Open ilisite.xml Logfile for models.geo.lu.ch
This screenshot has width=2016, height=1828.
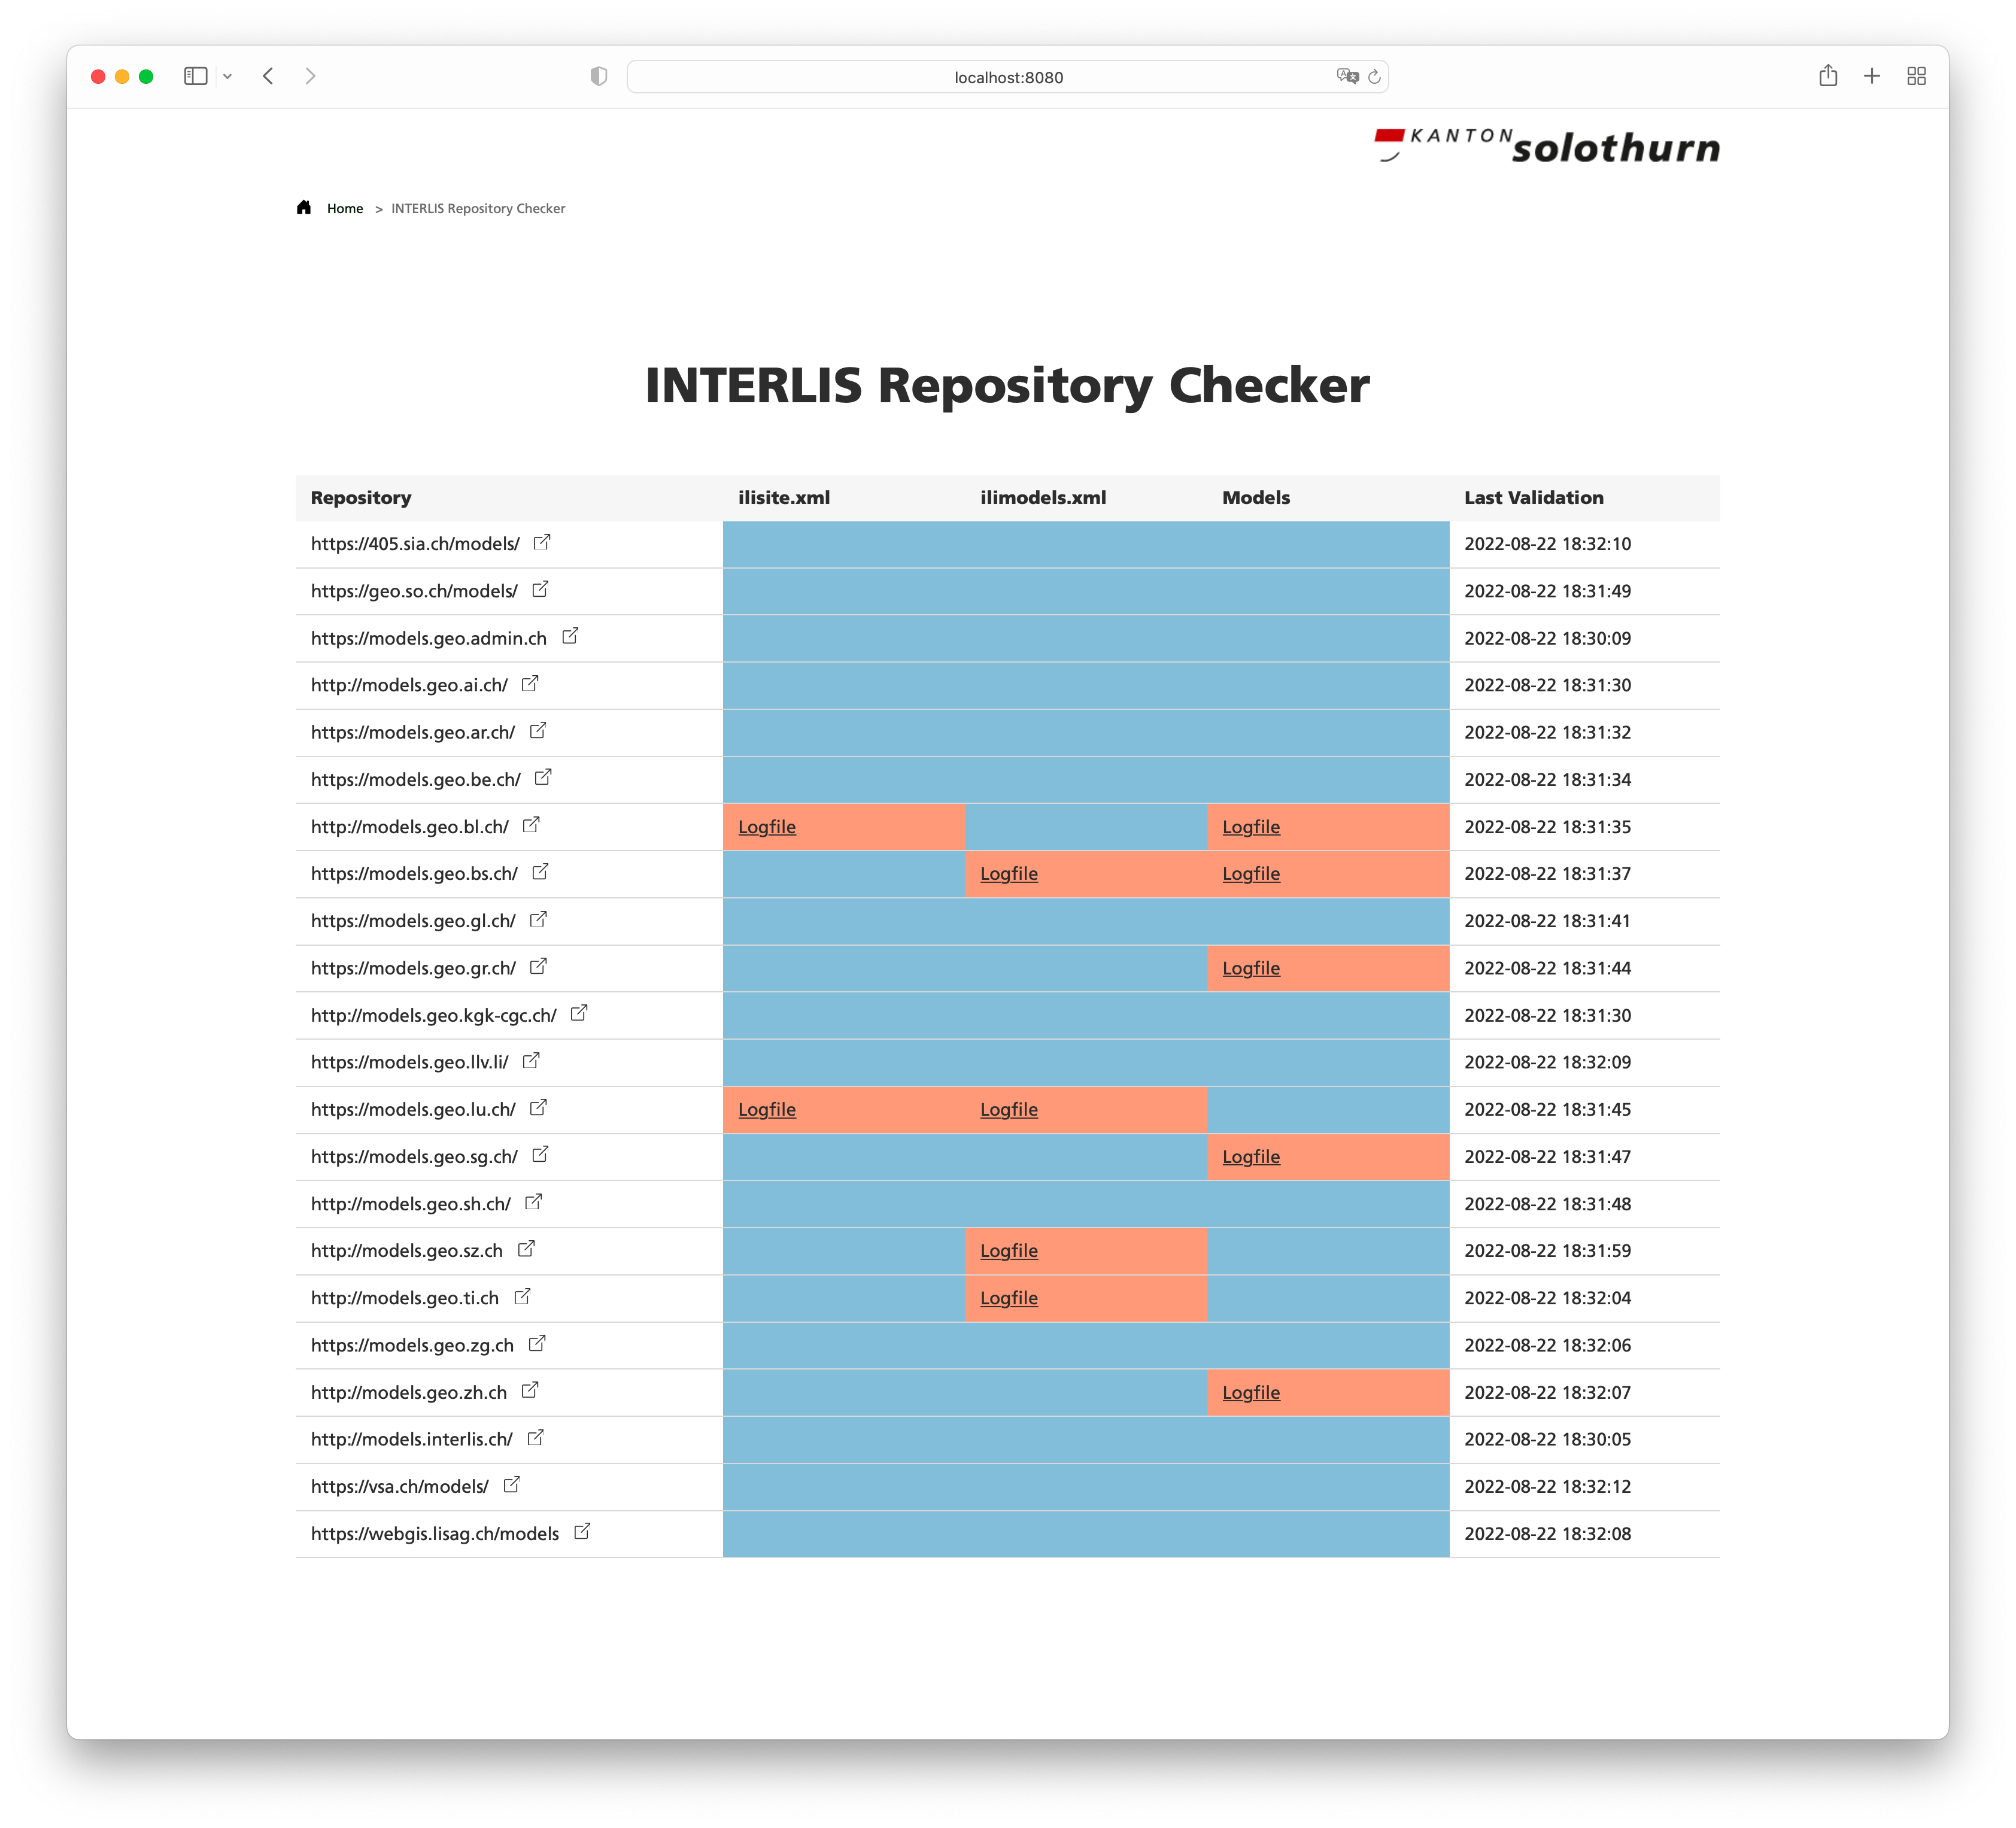767,1110
